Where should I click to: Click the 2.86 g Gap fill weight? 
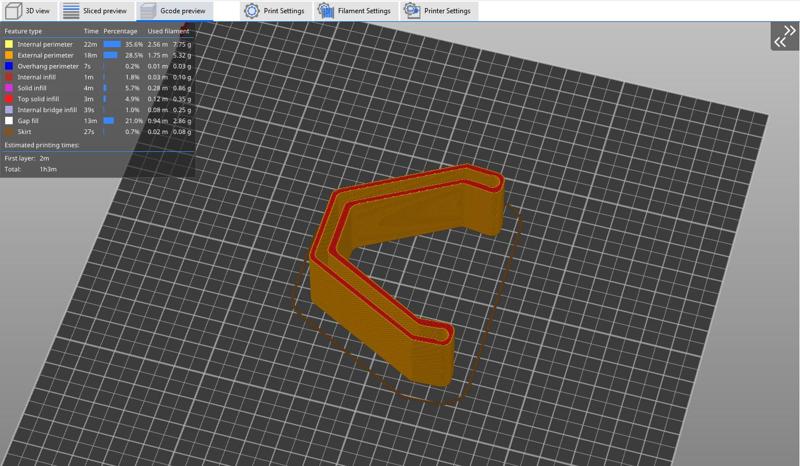182,121
